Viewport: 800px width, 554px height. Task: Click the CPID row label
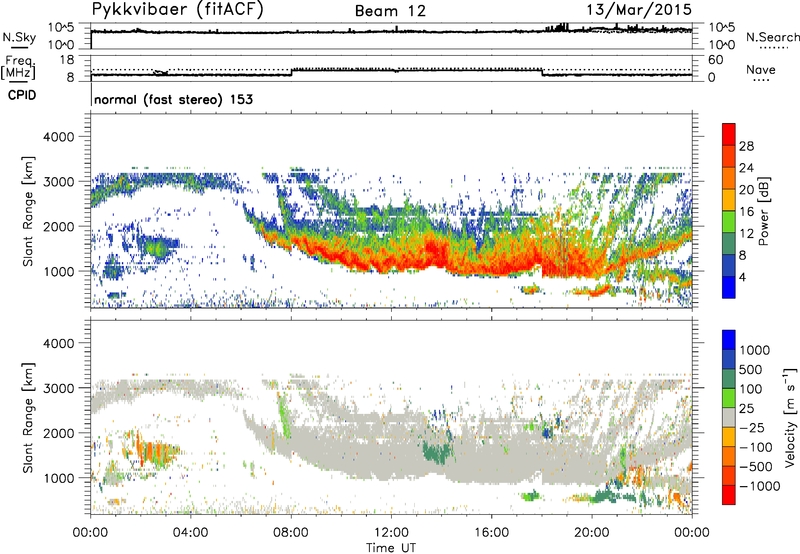click(x=22, y=95)
